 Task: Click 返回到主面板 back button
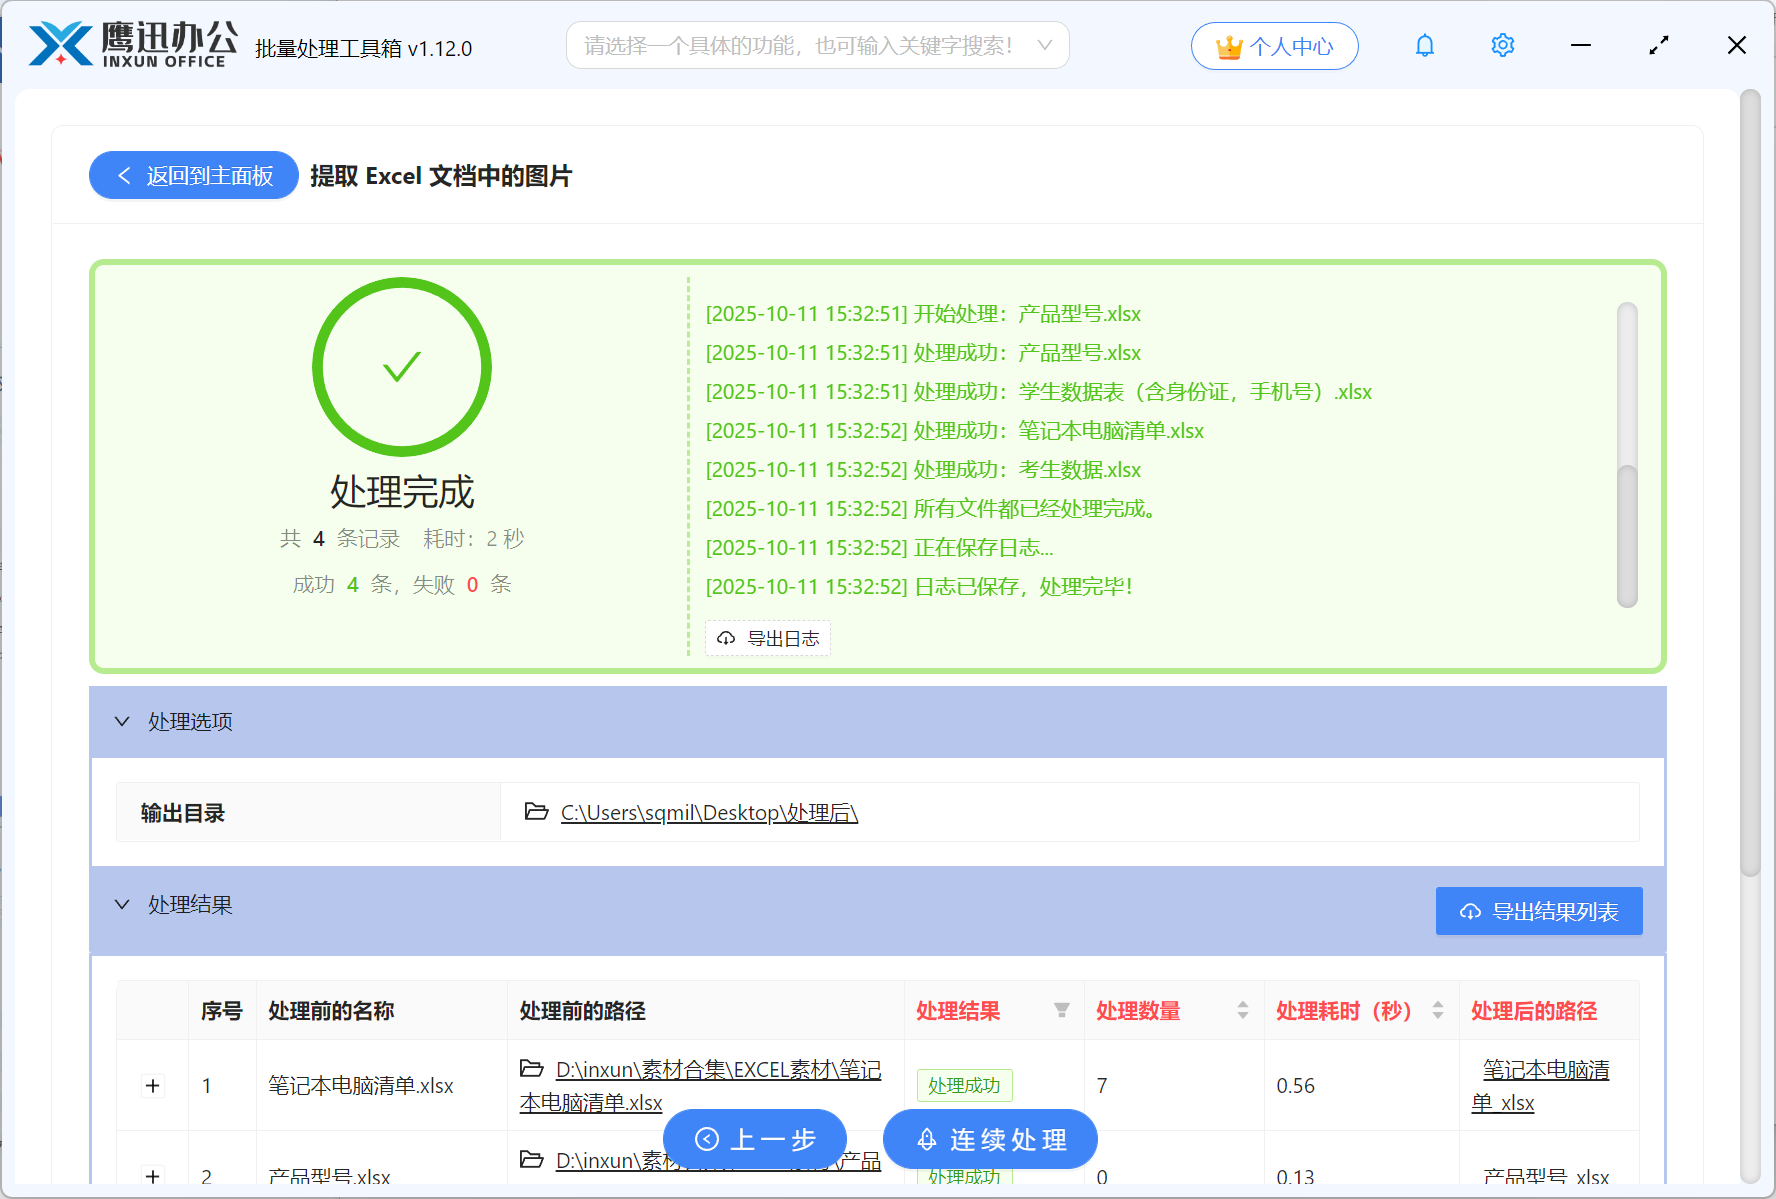[x=194, y=176]
